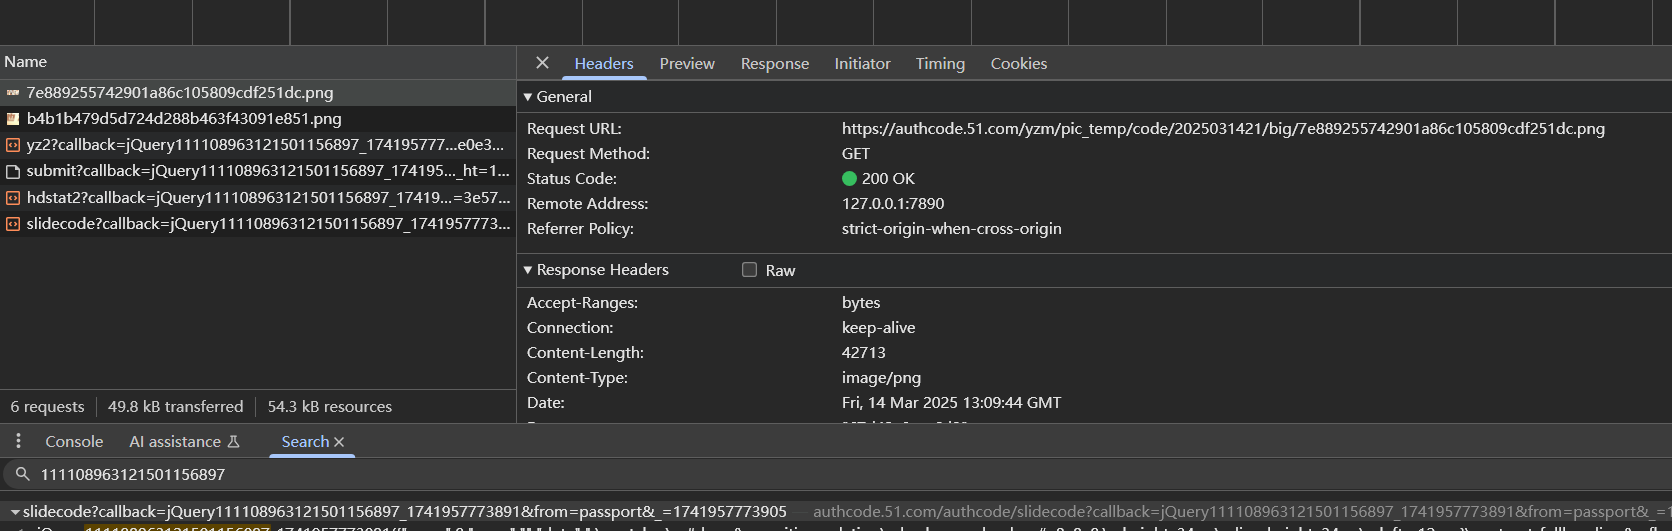Close the Search drawer tab

[339, 442]
